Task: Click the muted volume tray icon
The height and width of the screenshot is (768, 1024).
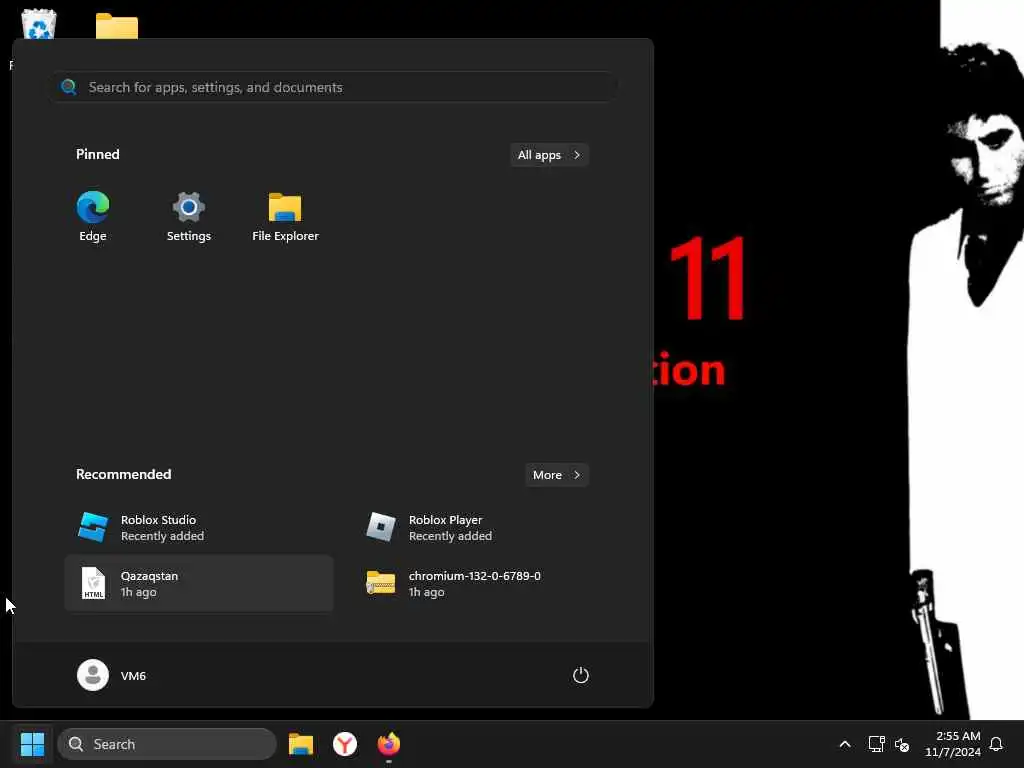Action: point(902,744)
